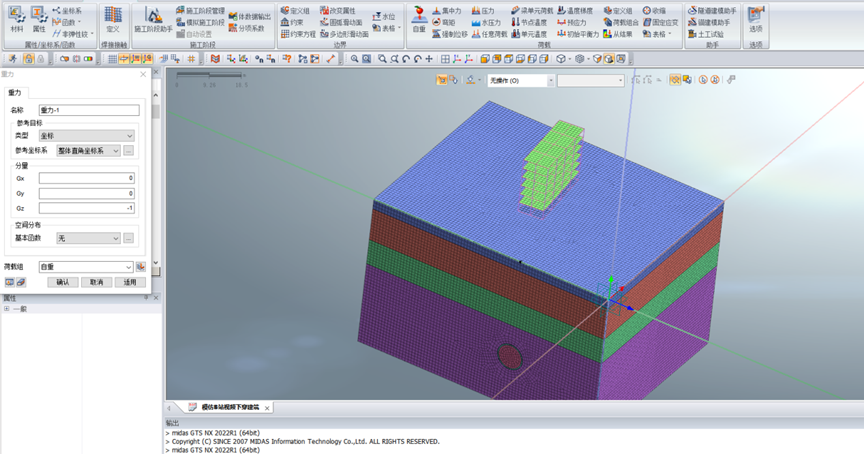Open the 基本函数 dropdown showing 无
This screenshot has width=864, height=454.
[88, 238]
